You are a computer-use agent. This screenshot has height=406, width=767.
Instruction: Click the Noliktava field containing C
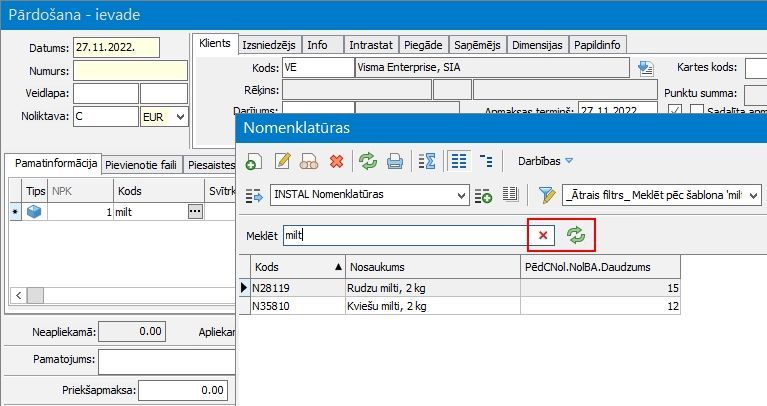coord(106,117)
